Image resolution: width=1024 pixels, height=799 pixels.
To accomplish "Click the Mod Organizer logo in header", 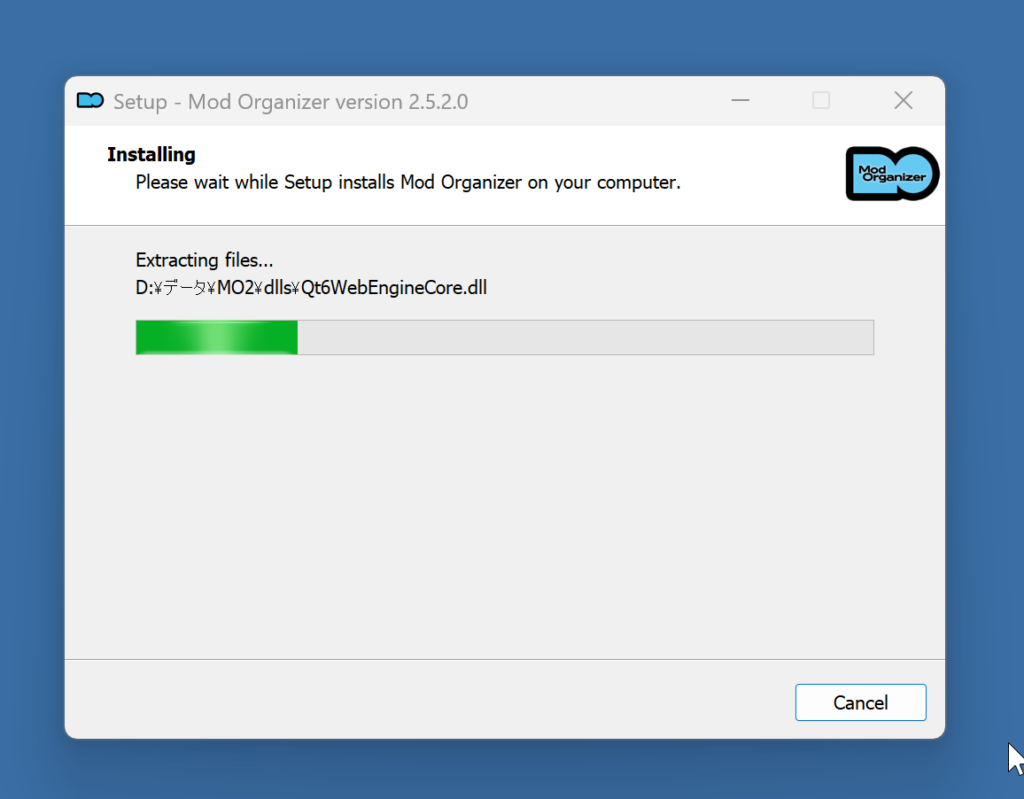I will (891, 174).
